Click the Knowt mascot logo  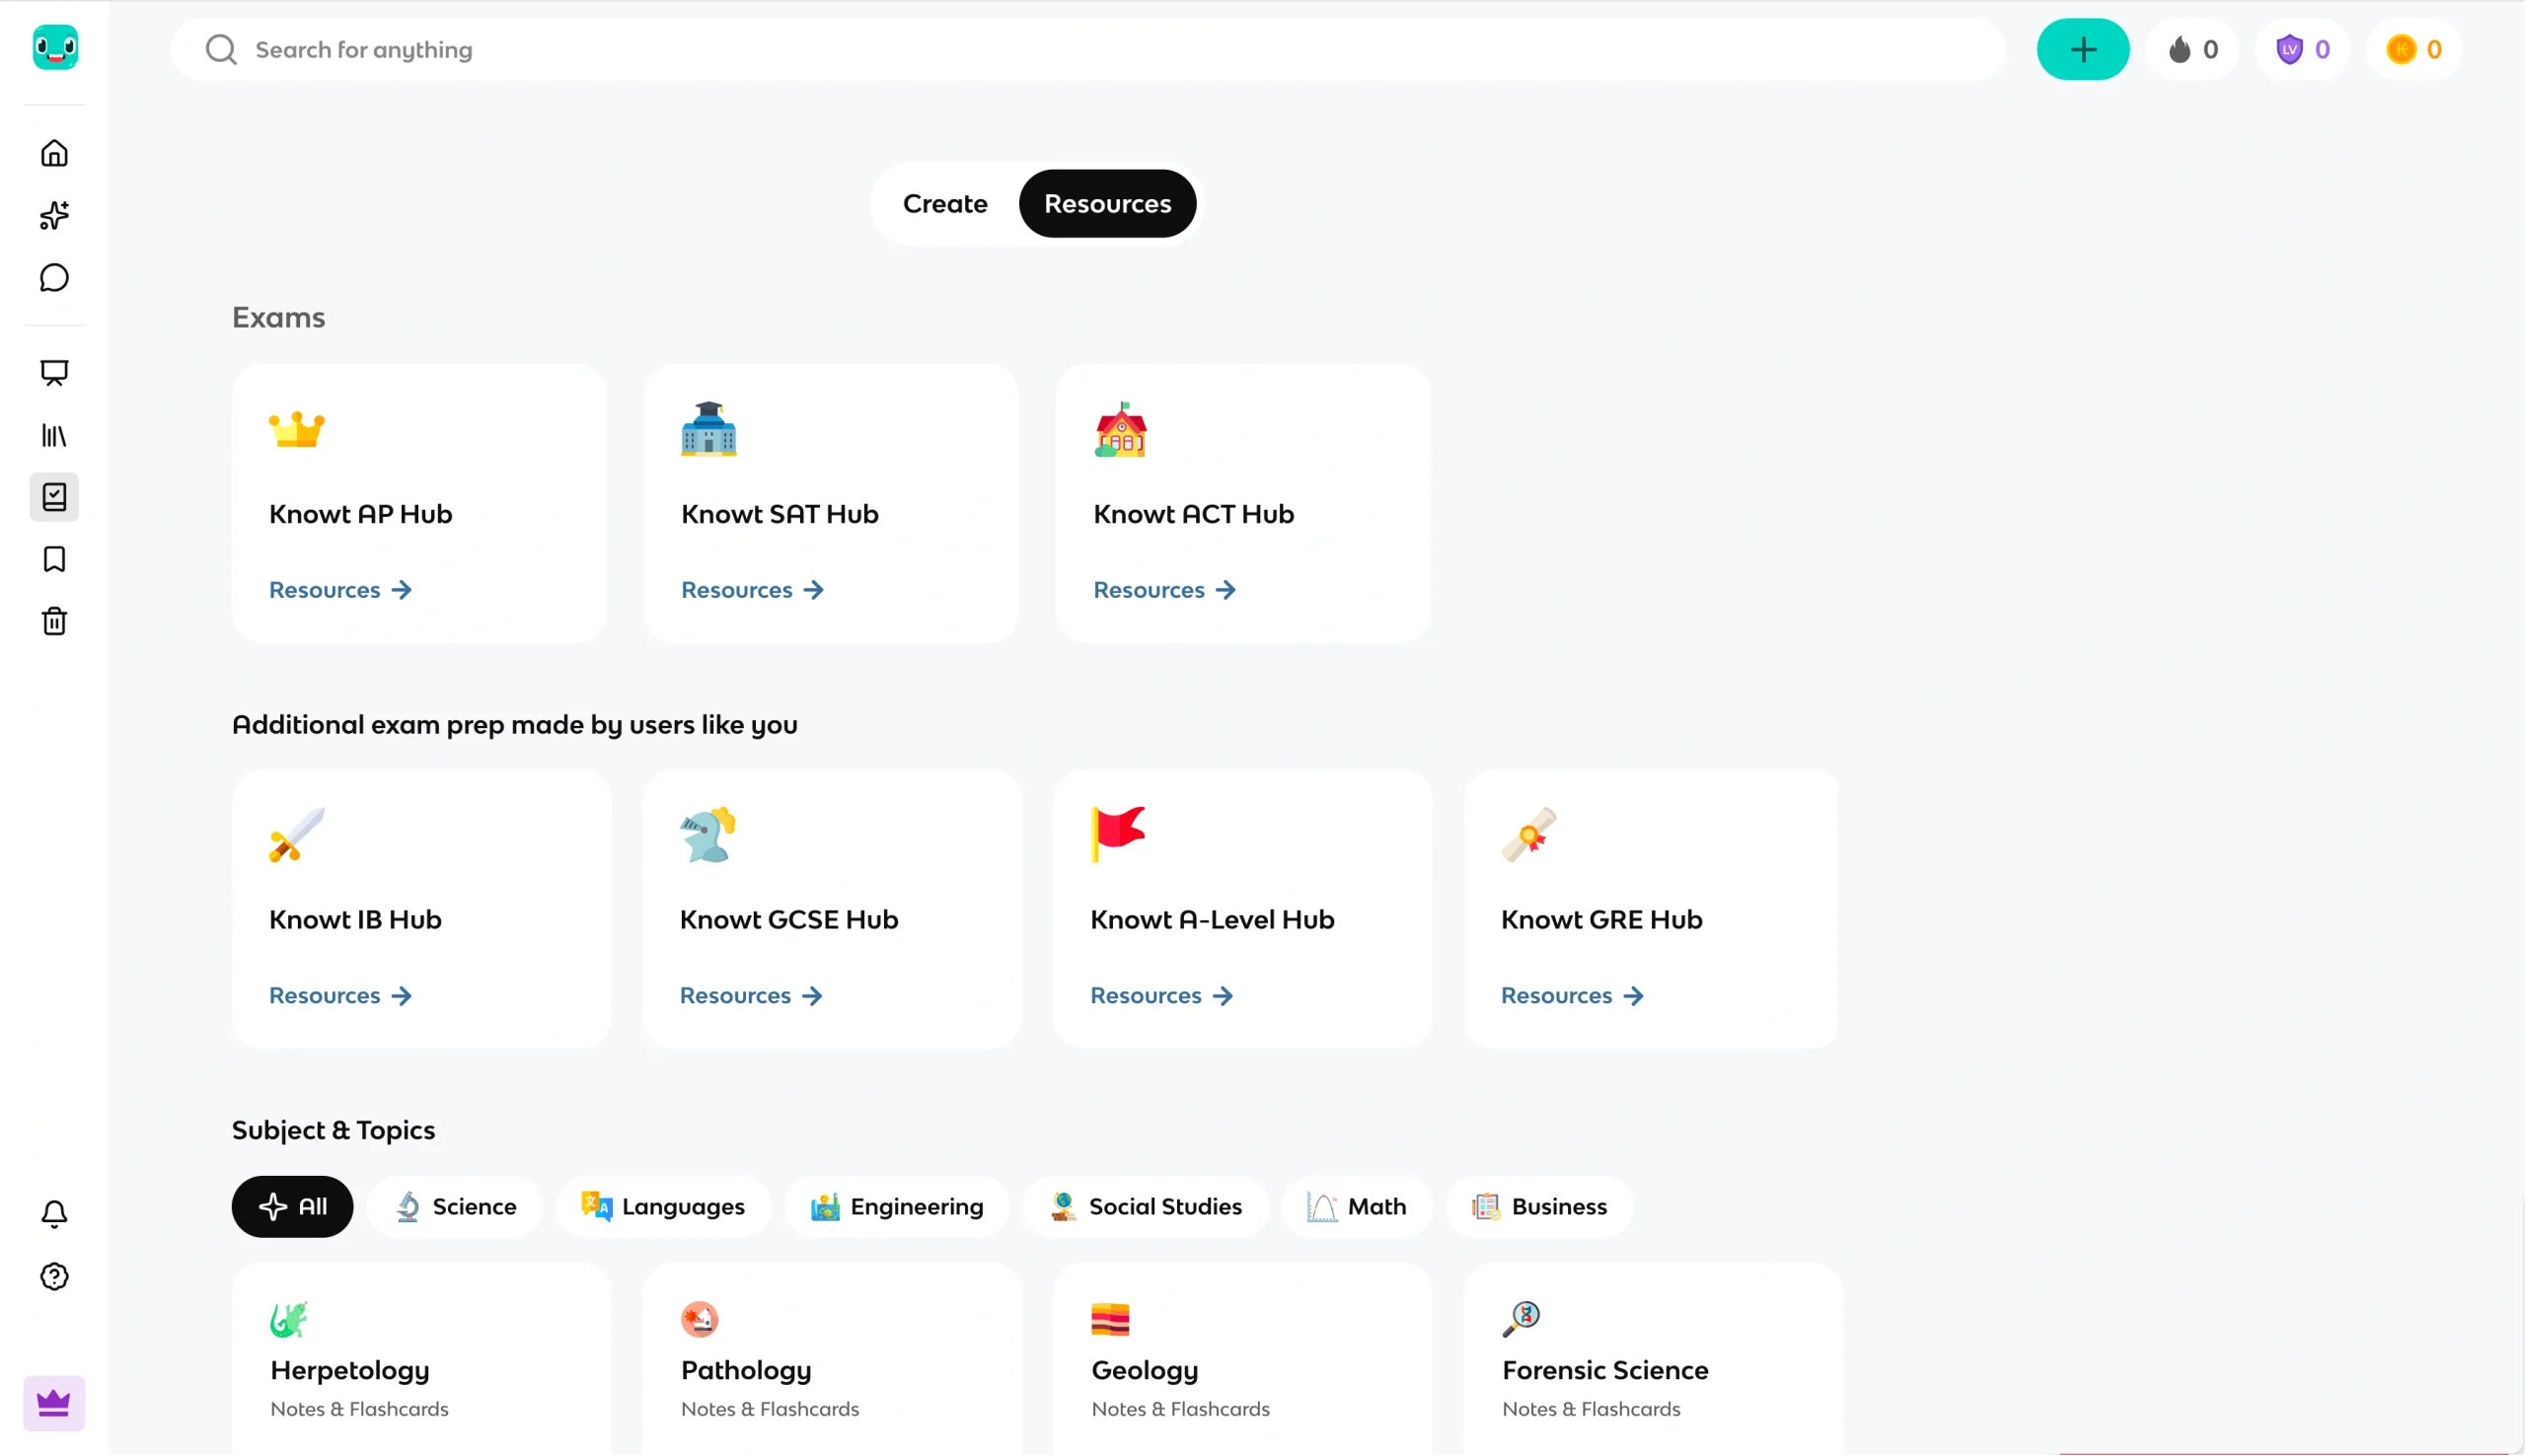point(55,48)
